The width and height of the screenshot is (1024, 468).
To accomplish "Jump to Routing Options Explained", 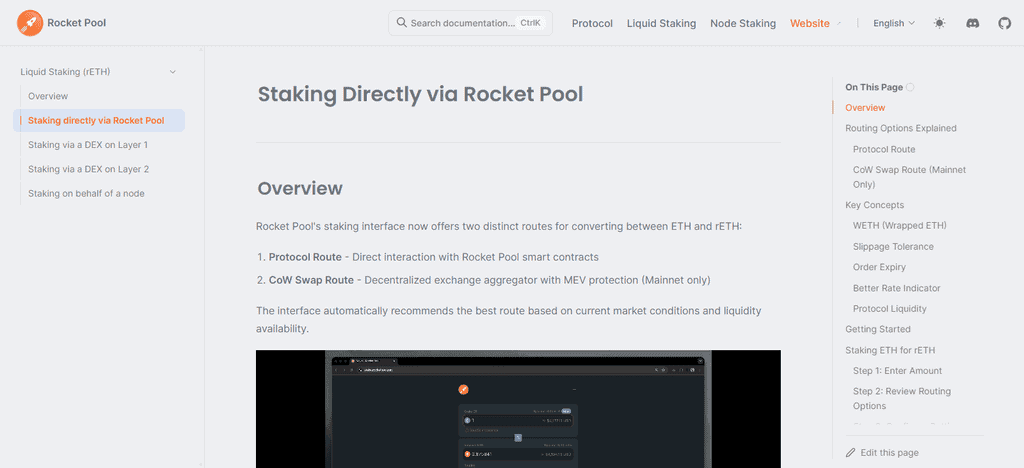I will pyautogui.click(x=901, y=128).
